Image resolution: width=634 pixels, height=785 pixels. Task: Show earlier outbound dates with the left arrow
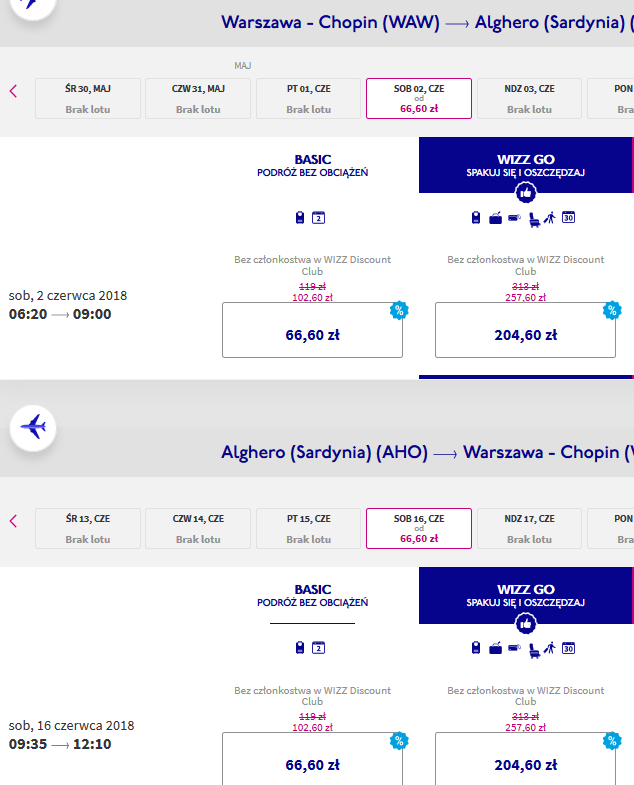click(14, 91)
